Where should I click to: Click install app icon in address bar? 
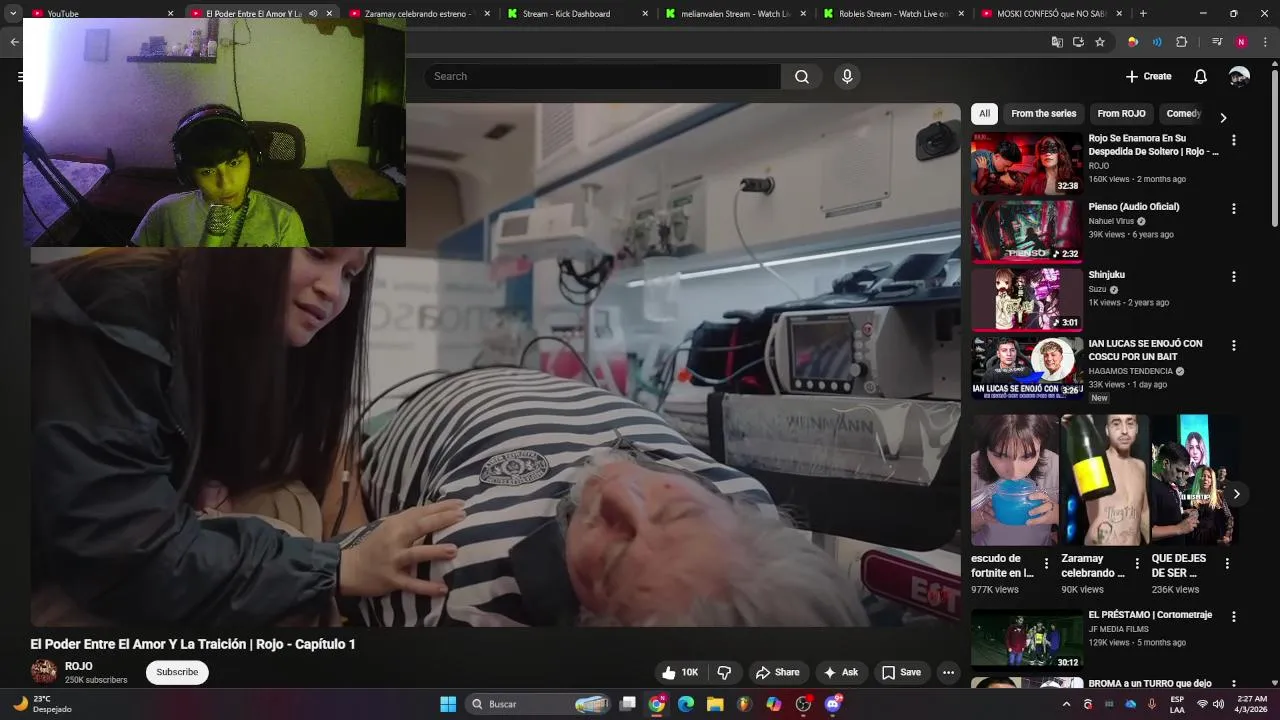(x=1078, y=42)
